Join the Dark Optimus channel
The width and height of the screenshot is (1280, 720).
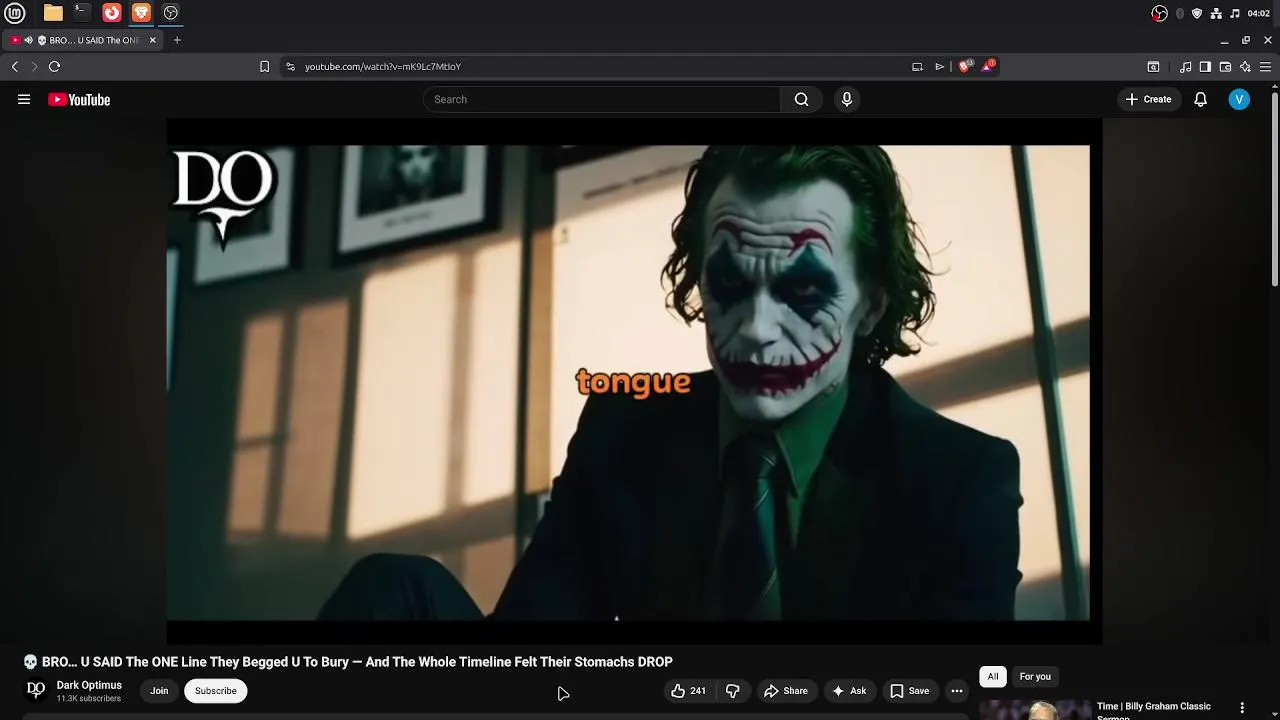coord(159,691)
